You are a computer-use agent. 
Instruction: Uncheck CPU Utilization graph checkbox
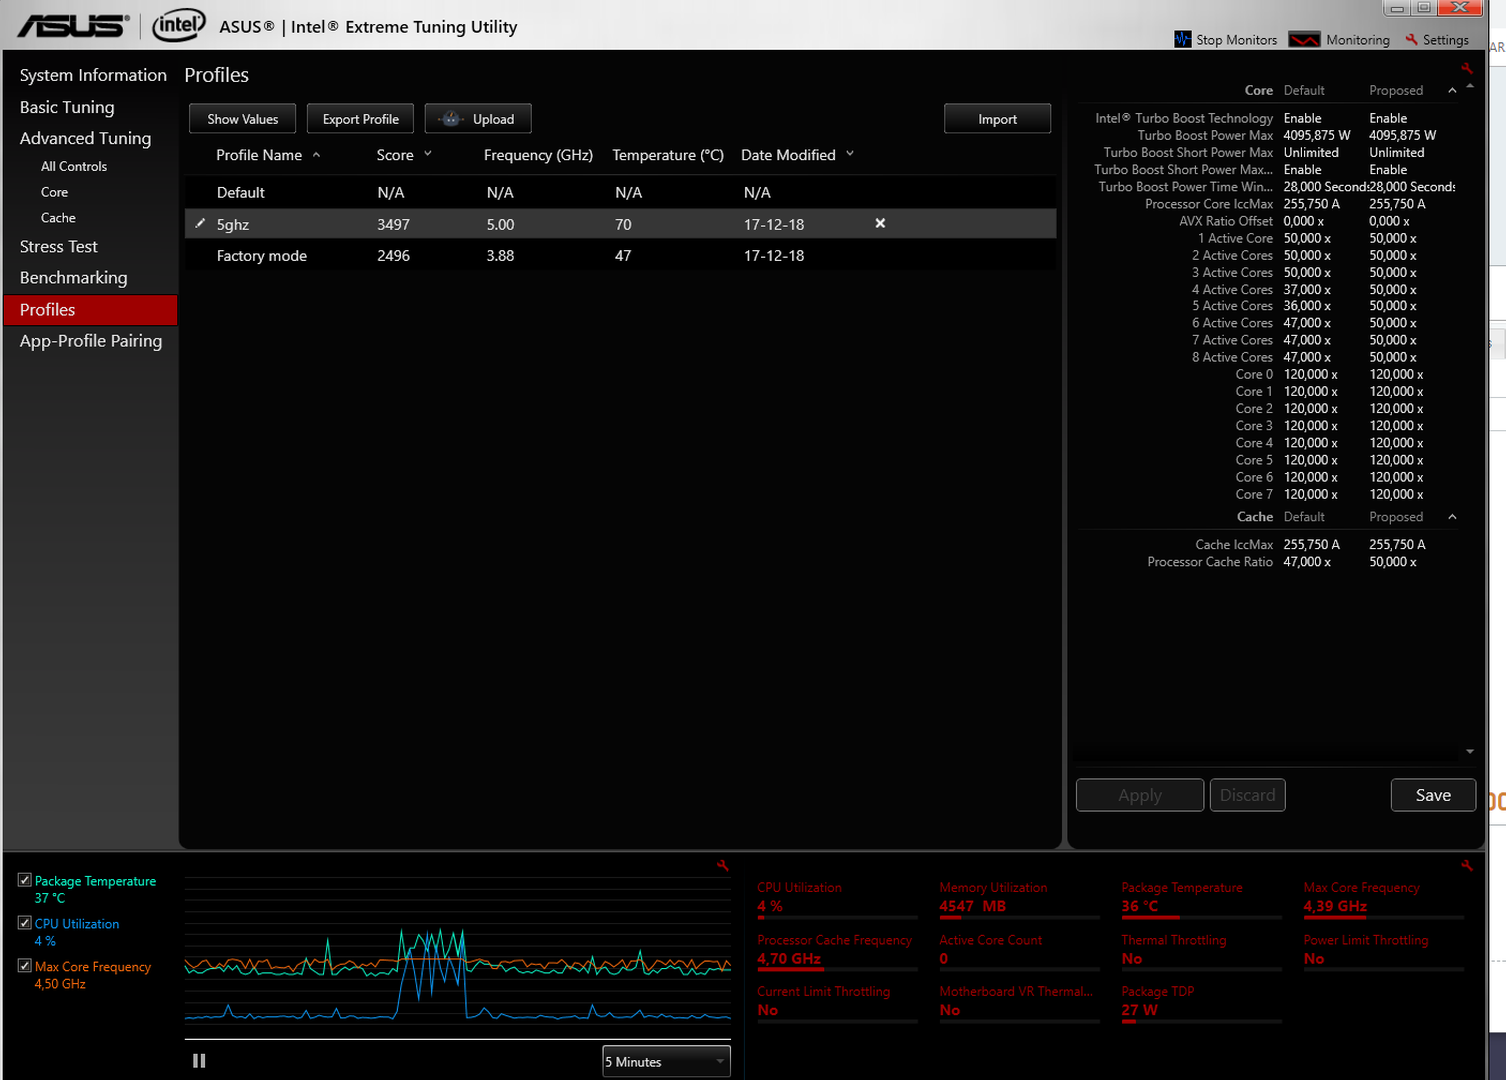(25, 923)
